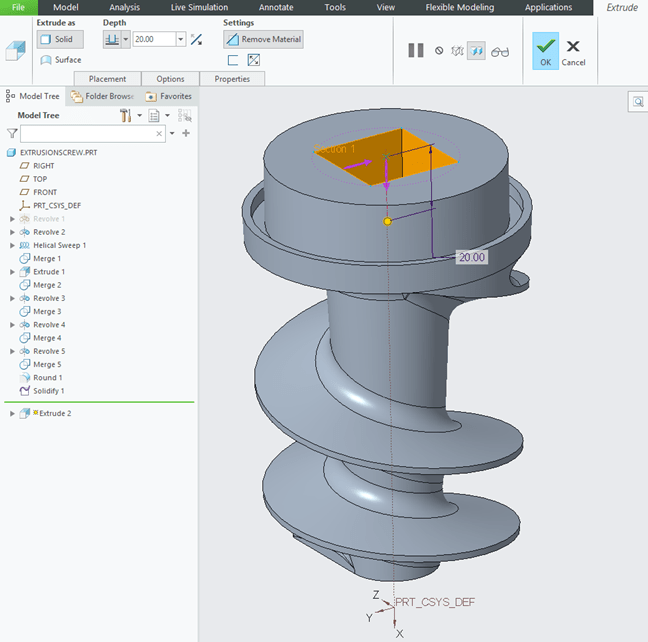Open the glasses verify preview
Image resolution: width=648 pixels, height=642 pixels.
click(x=500, y=50)
